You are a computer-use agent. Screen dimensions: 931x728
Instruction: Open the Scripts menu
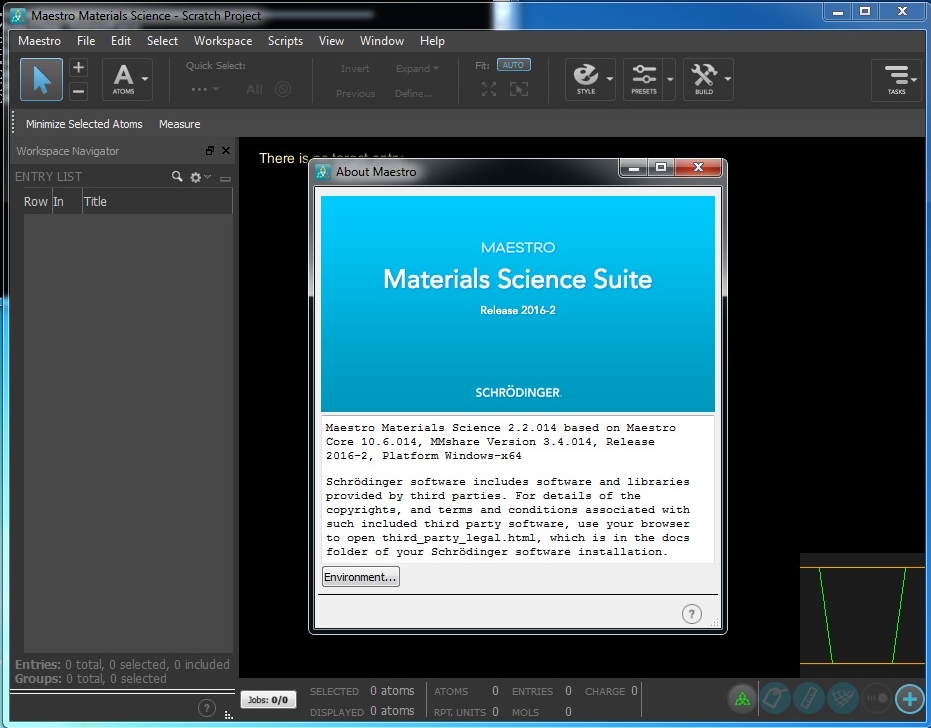click(285, 41)
